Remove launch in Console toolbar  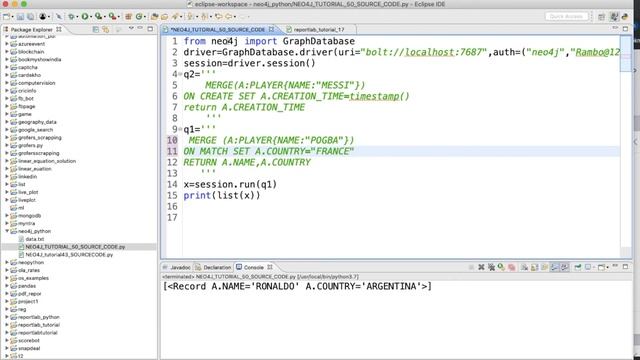(481, 267)
